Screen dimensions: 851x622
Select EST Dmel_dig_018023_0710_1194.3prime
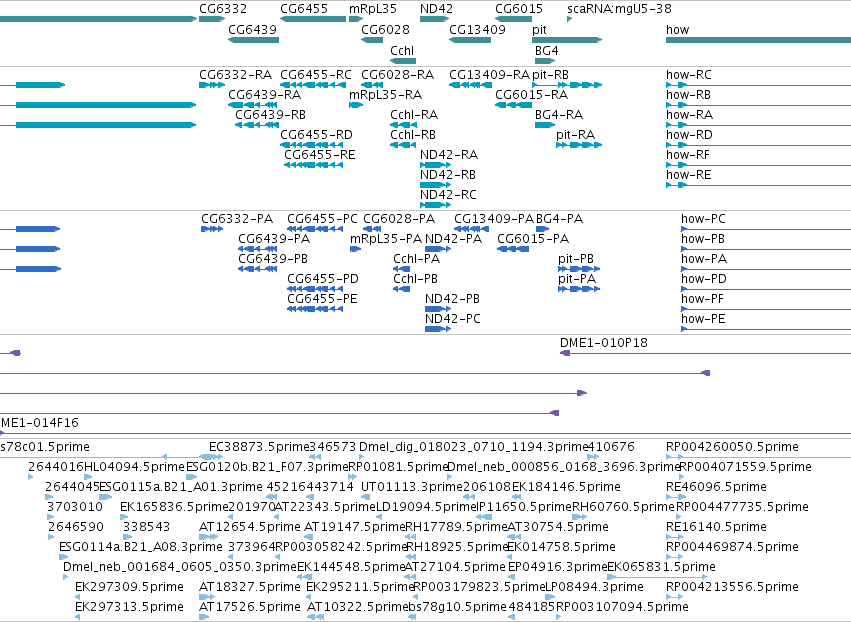click(474, 447)
